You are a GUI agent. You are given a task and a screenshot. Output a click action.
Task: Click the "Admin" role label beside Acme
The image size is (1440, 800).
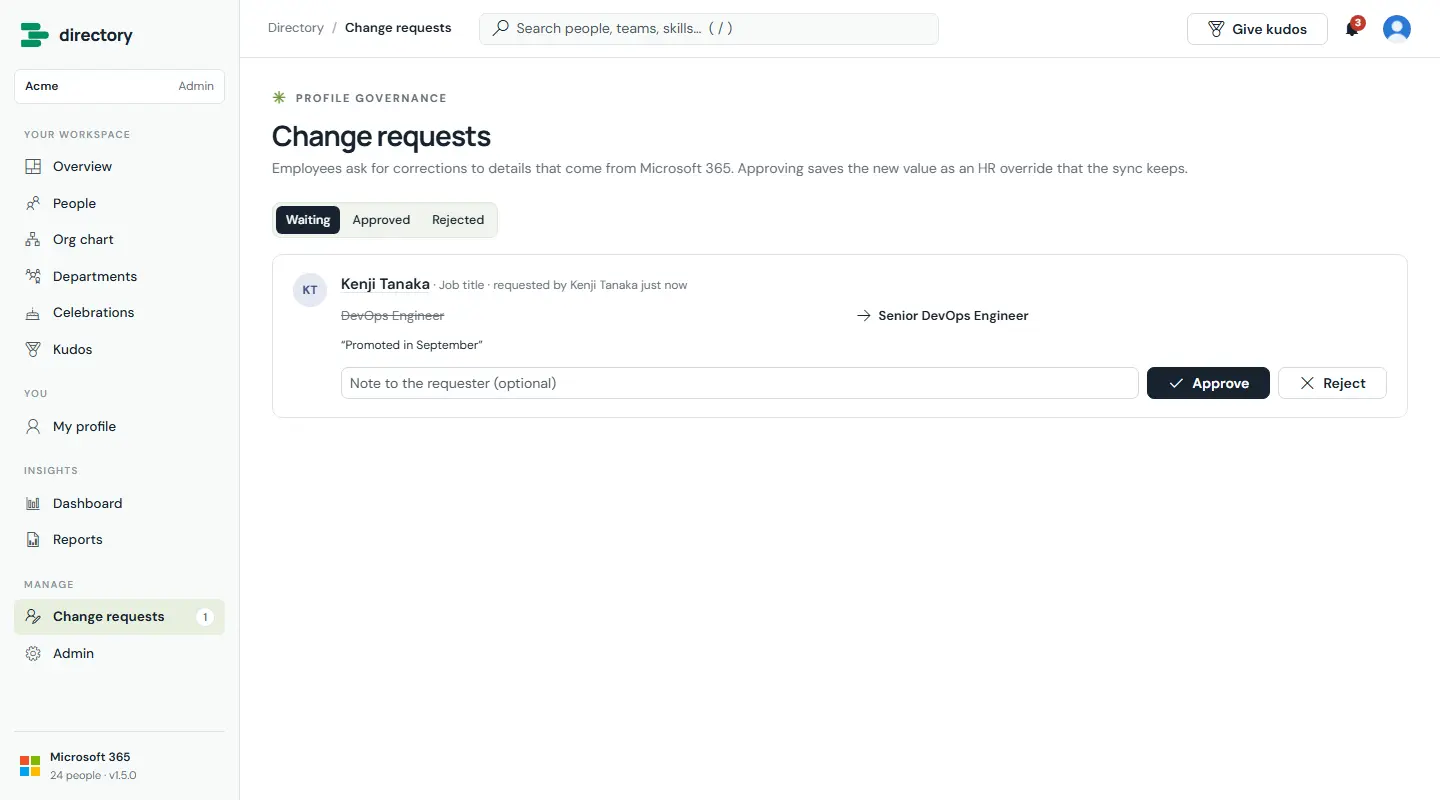[x=196, y=86]
